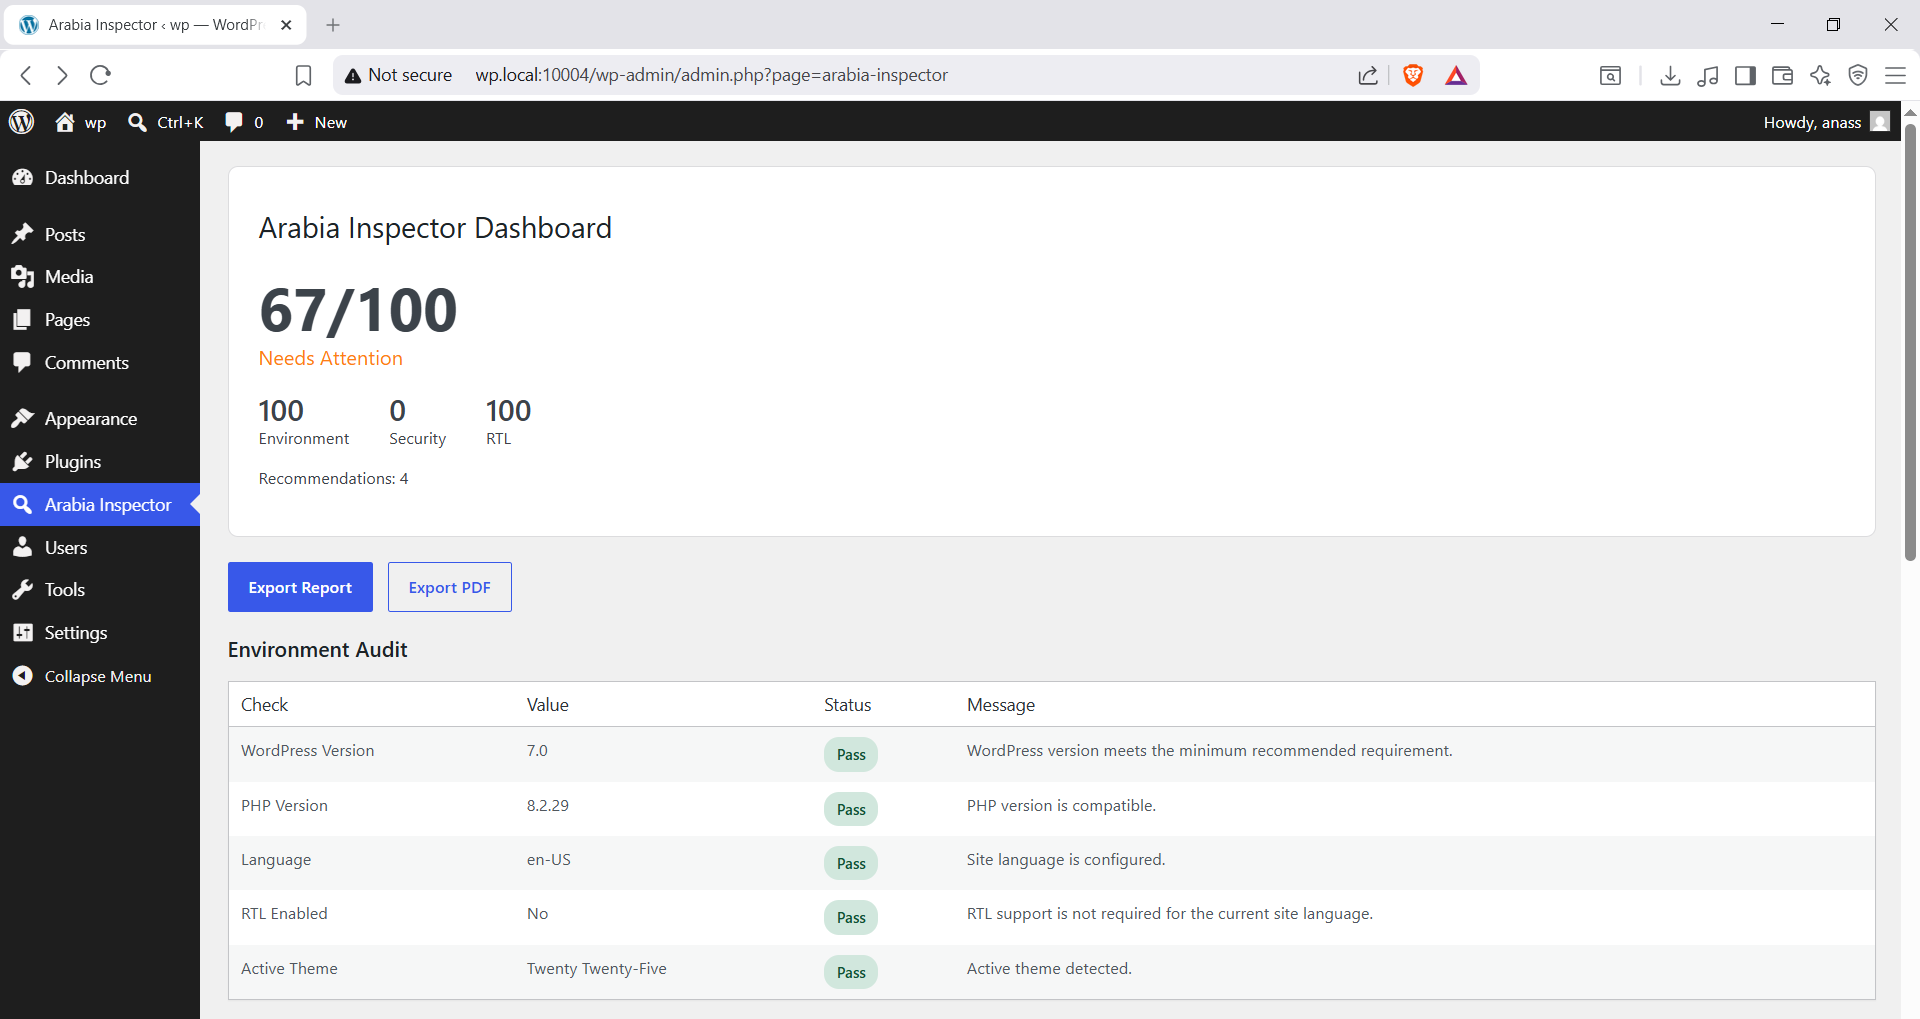Viewport: 1920px width, 1019px height.
Task: Click the Brave Shields lion icon
Action: [x=1413, y=75]
